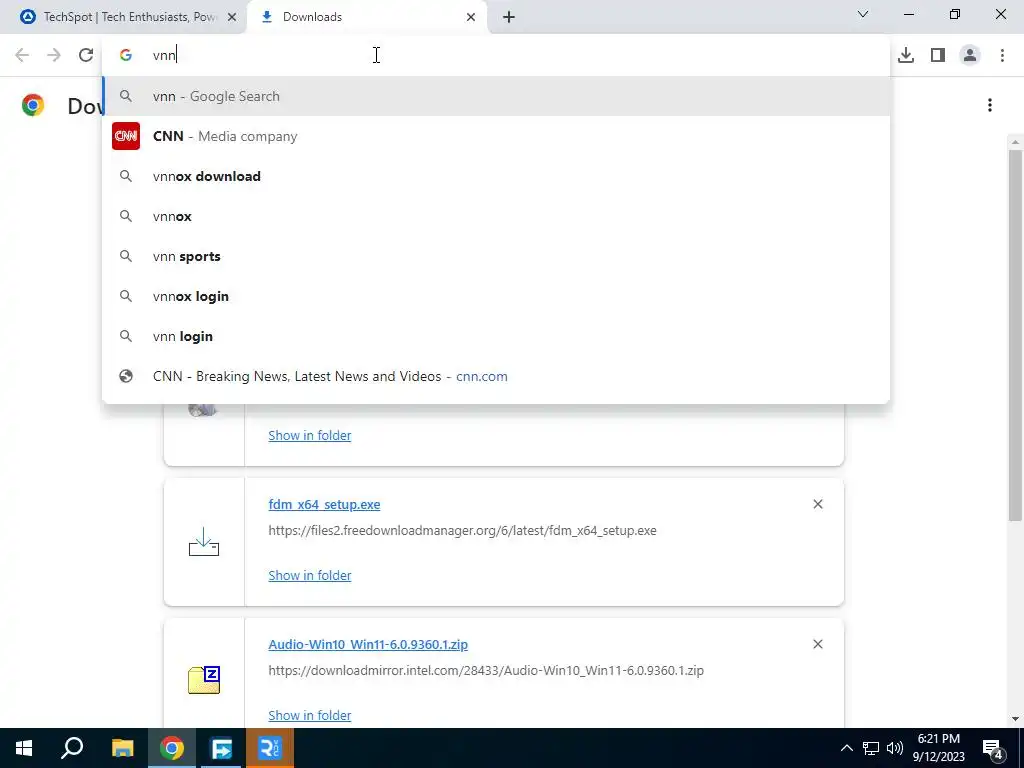This screenshot has width=1024, height=768.
Task: Select the Downloads tab
Action: (x=367, y=17)
